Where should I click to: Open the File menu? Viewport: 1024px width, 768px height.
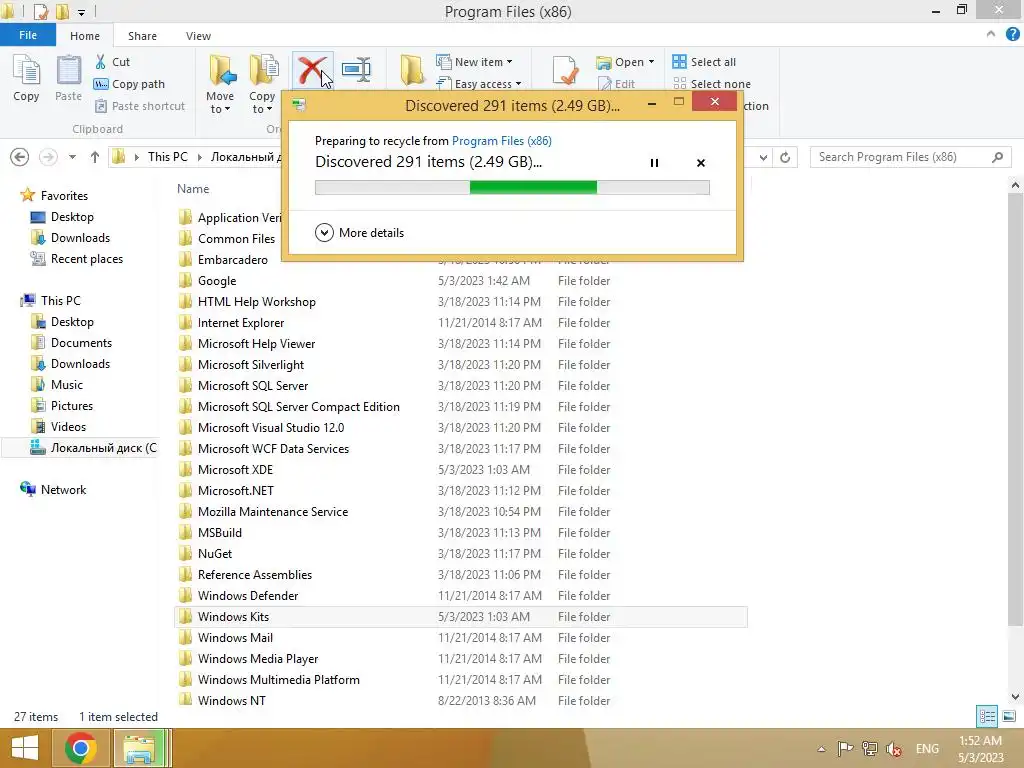(x=27, y=35)
